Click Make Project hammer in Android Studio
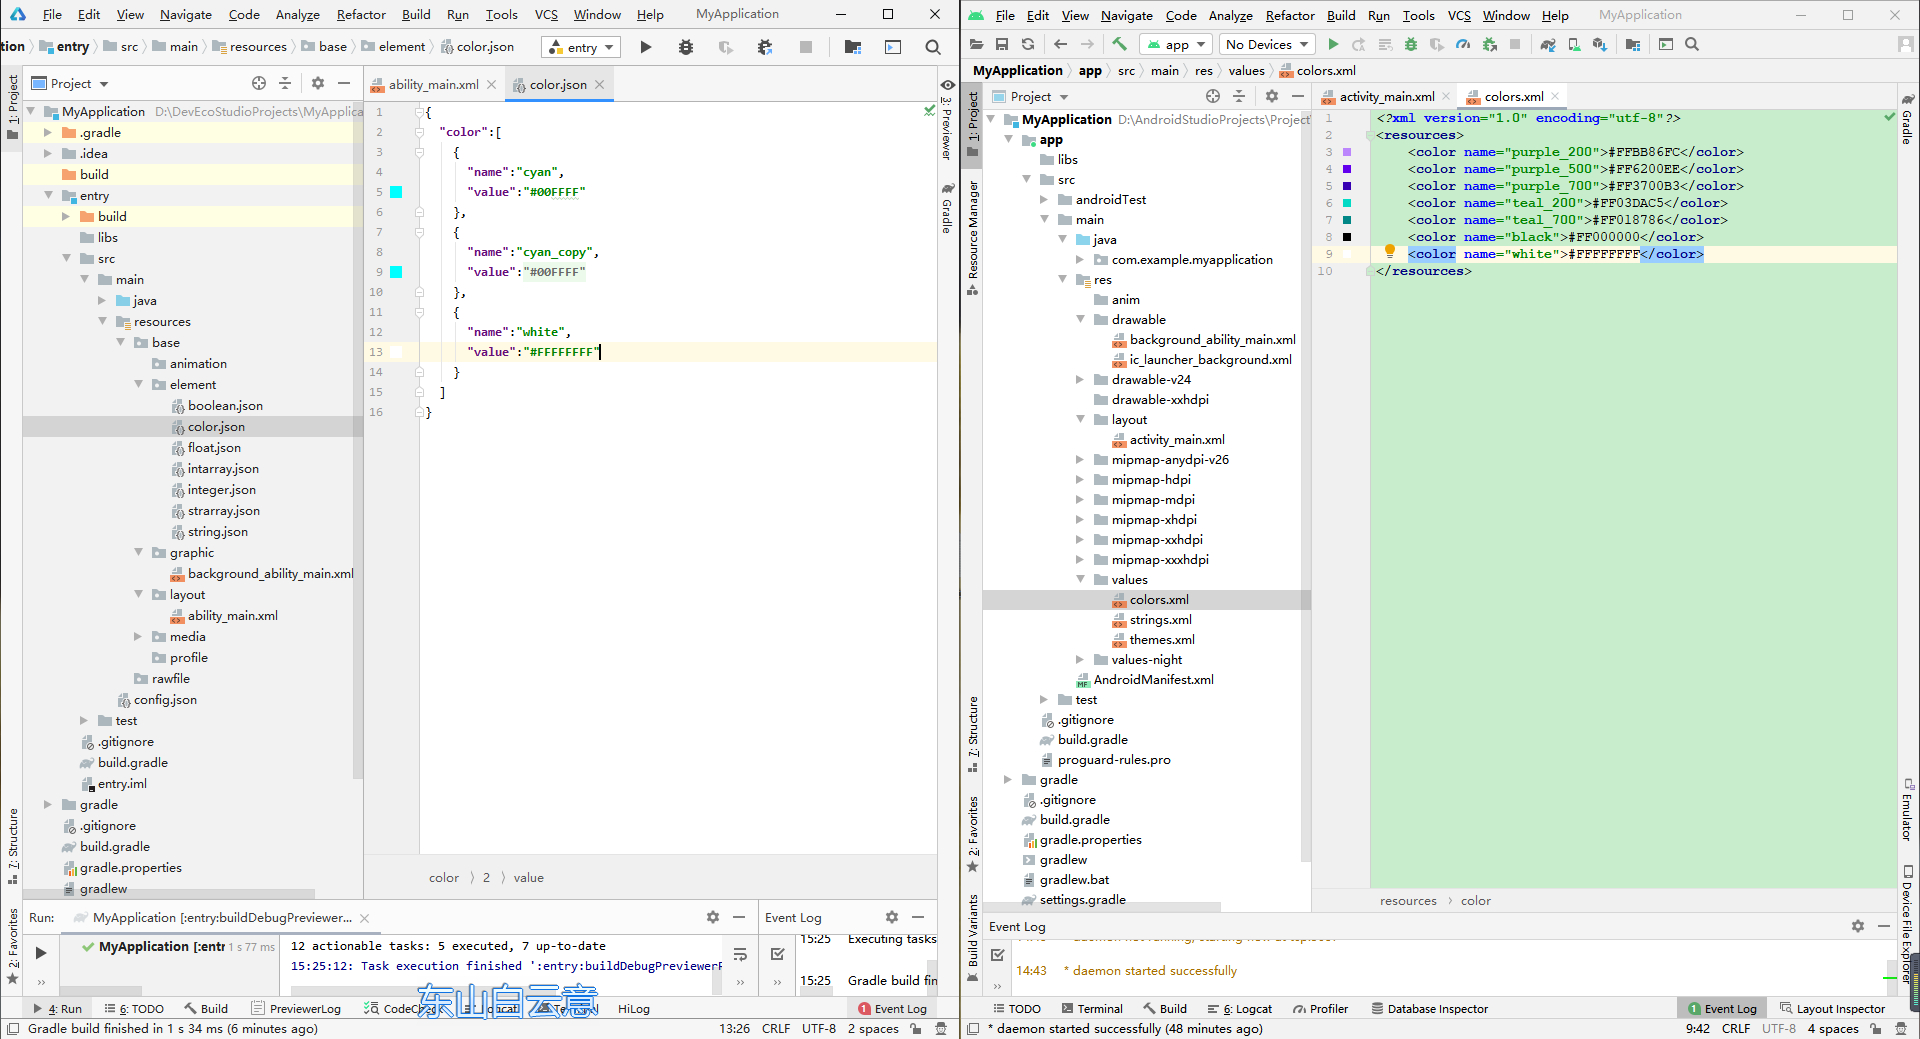1920x1039 pixels. (x=1120, y=44)
